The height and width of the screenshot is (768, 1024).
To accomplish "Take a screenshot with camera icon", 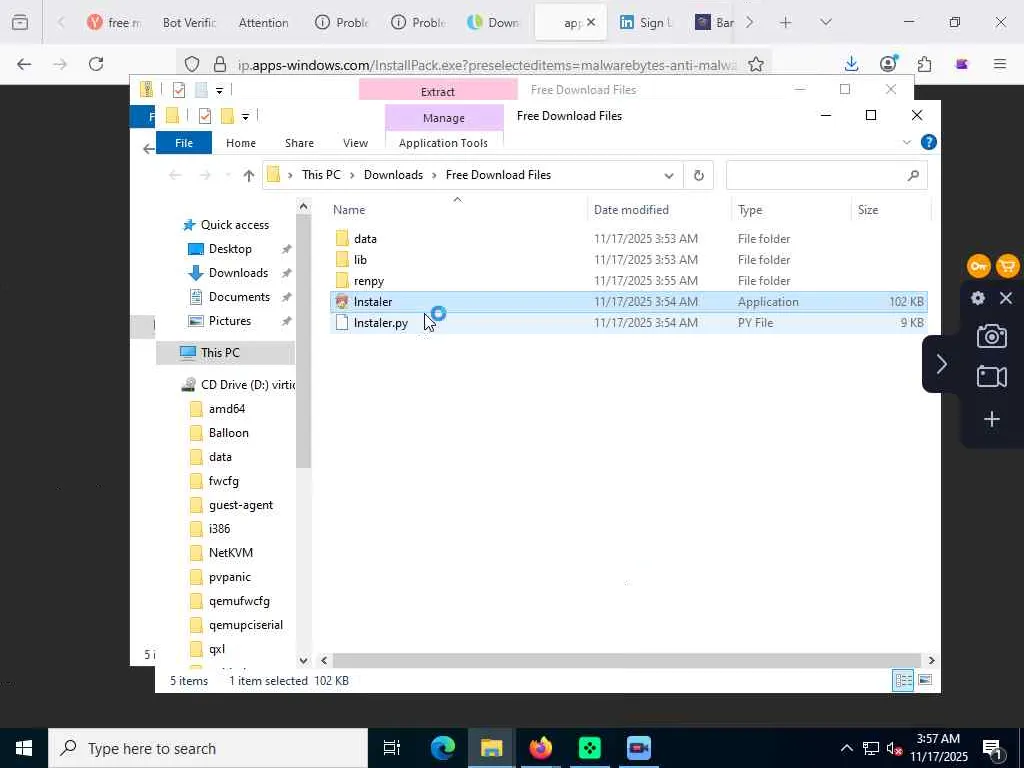I will pos(991,336).
